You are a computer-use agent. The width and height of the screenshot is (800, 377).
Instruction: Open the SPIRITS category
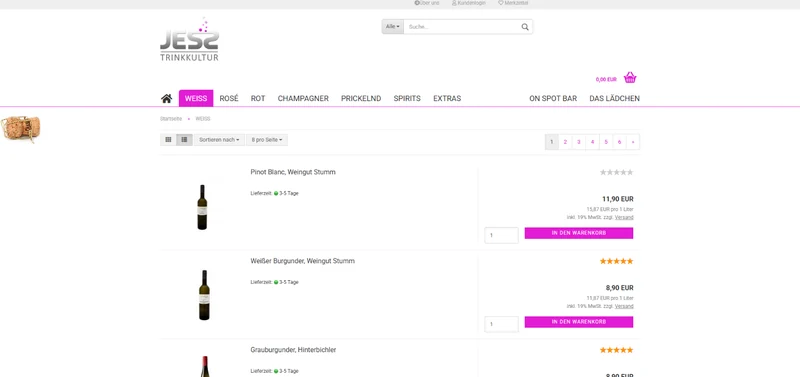[x=407, y=98]
